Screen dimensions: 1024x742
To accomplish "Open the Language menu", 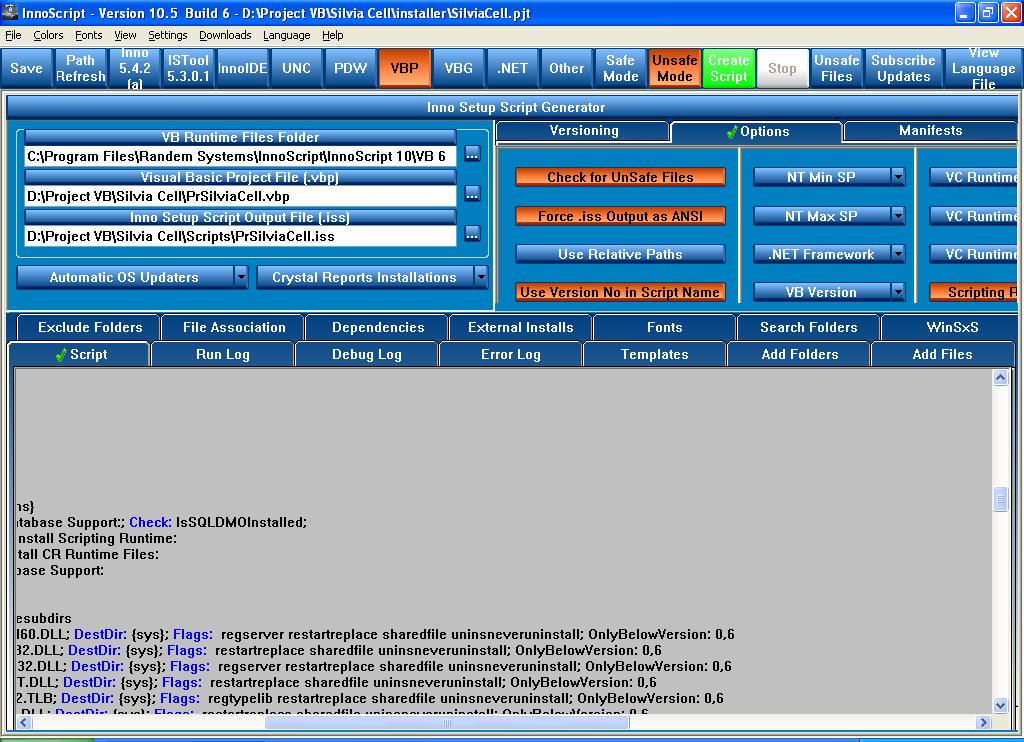I will click(x=287, y=35).
